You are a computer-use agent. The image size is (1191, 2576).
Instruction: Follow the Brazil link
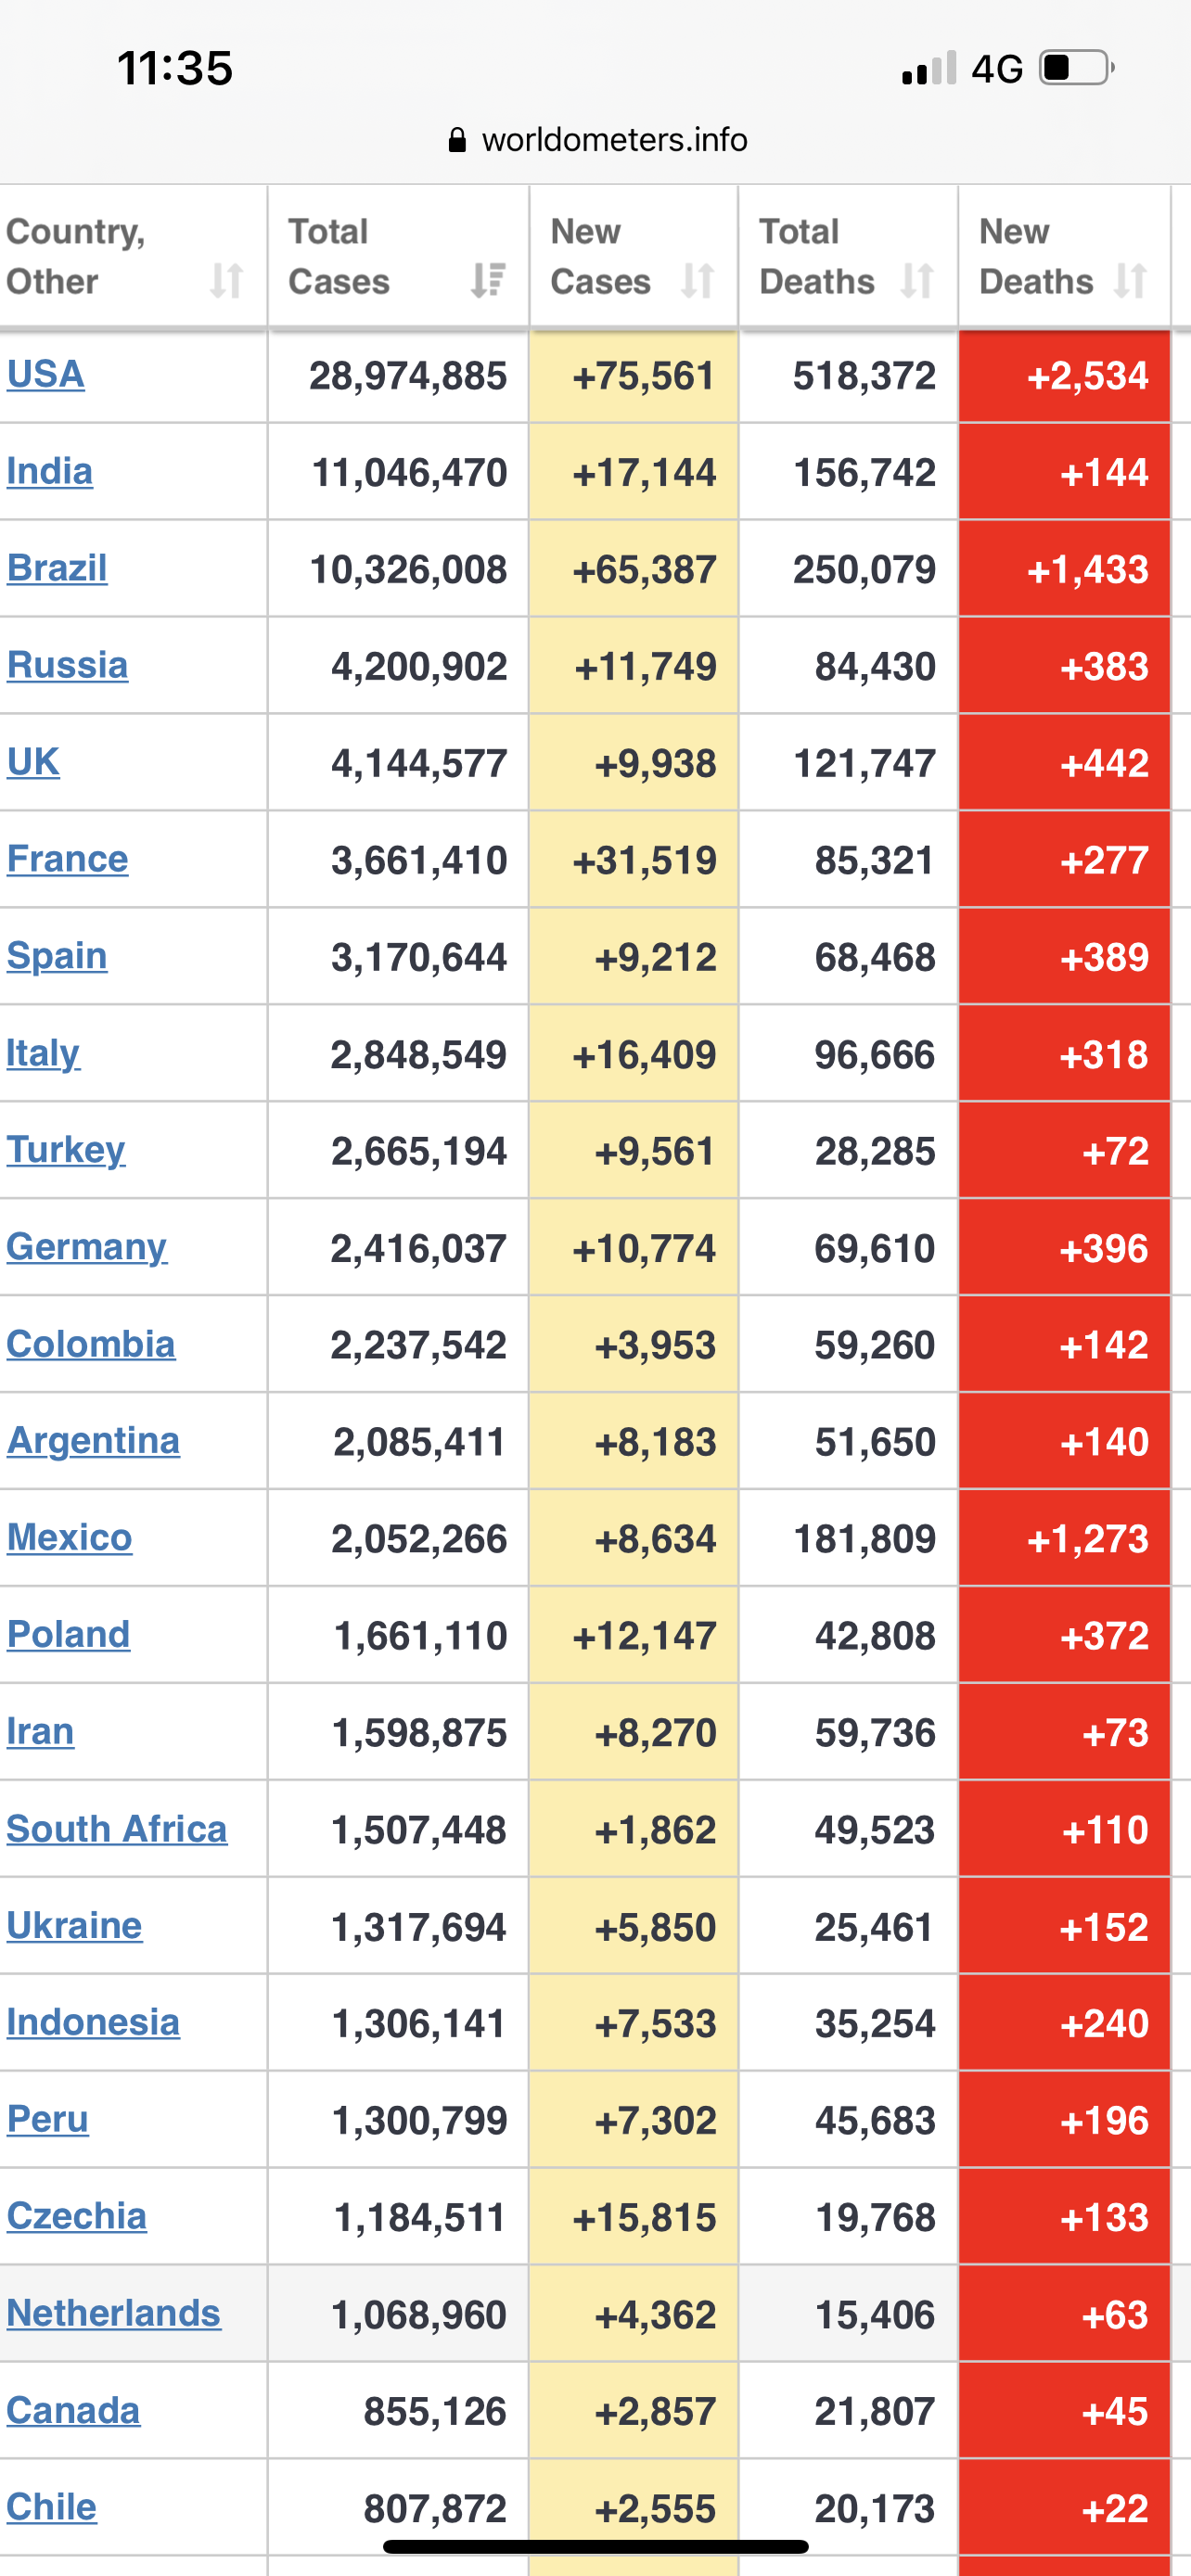click(x=57, y=568)
